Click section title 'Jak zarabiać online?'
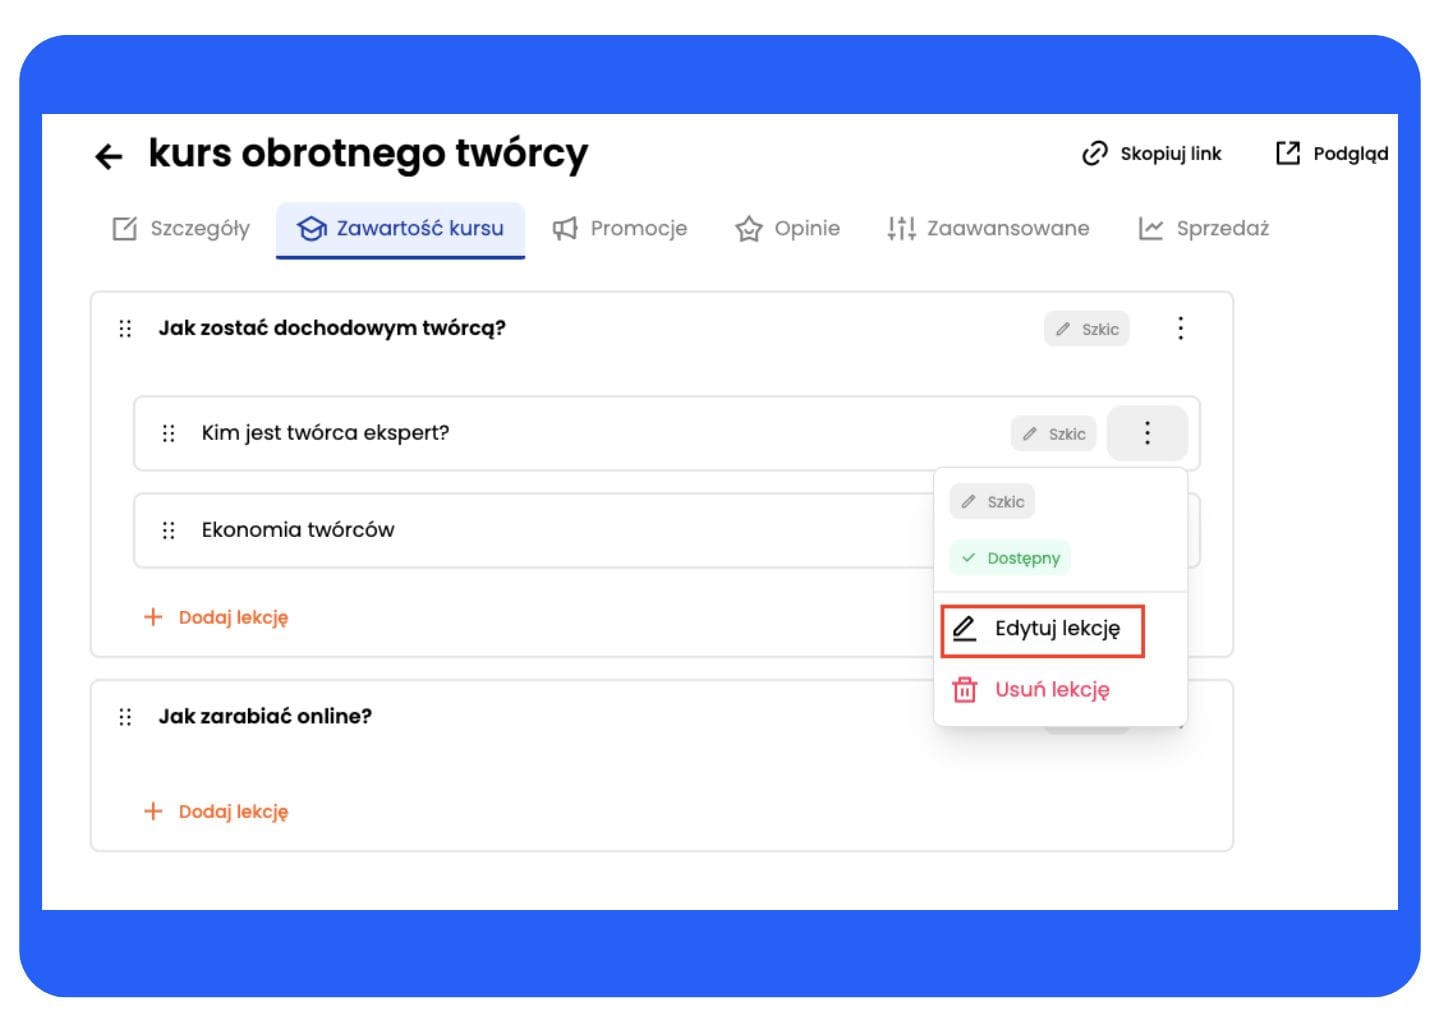Screen dimensions: 1440x1024 click(265, 716)
